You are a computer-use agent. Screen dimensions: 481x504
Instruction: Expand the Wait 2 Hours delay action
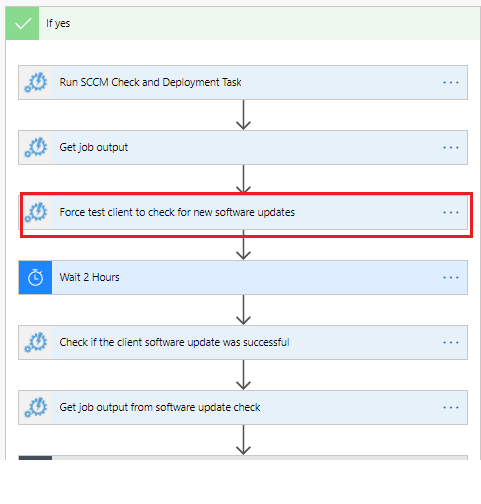pos(243,277)
